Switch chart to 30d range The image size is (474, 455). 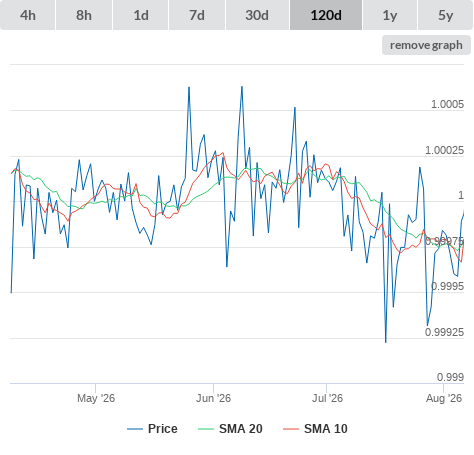pyautogui.click(x=257, y=15)
